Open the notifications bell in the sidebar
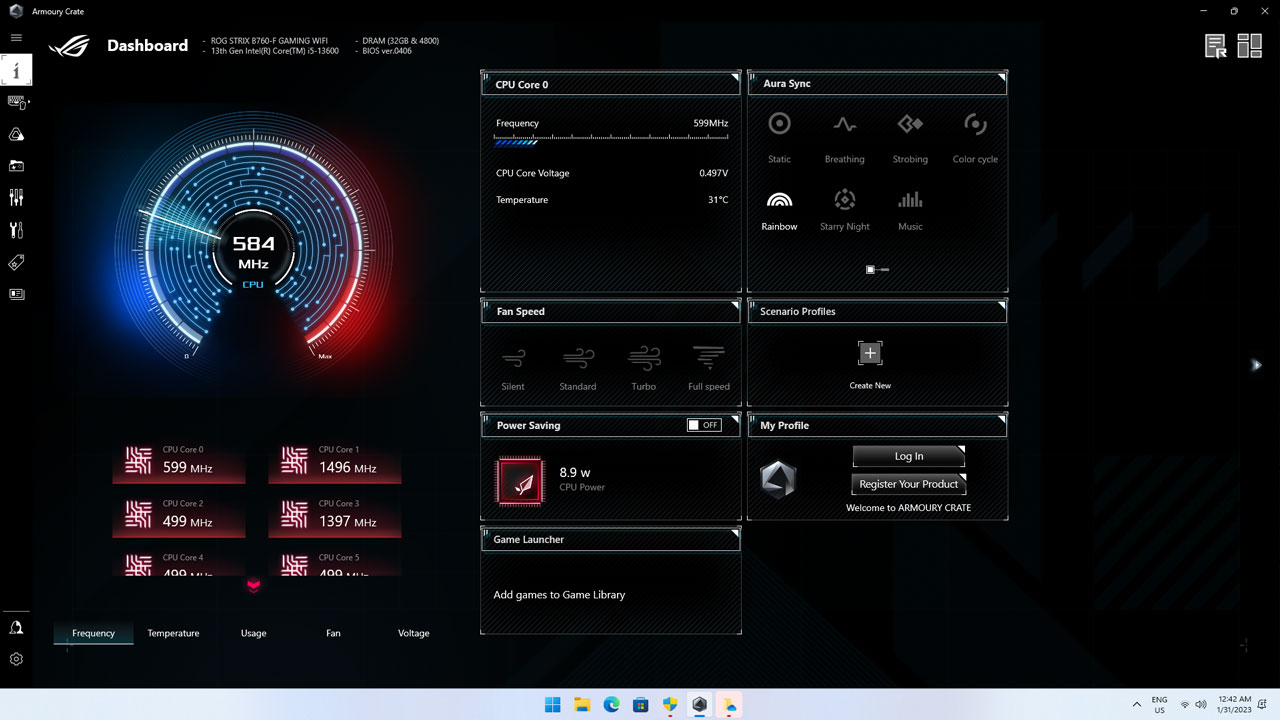The height and width of the screenshot is (720, 1280). coord(16,627)
